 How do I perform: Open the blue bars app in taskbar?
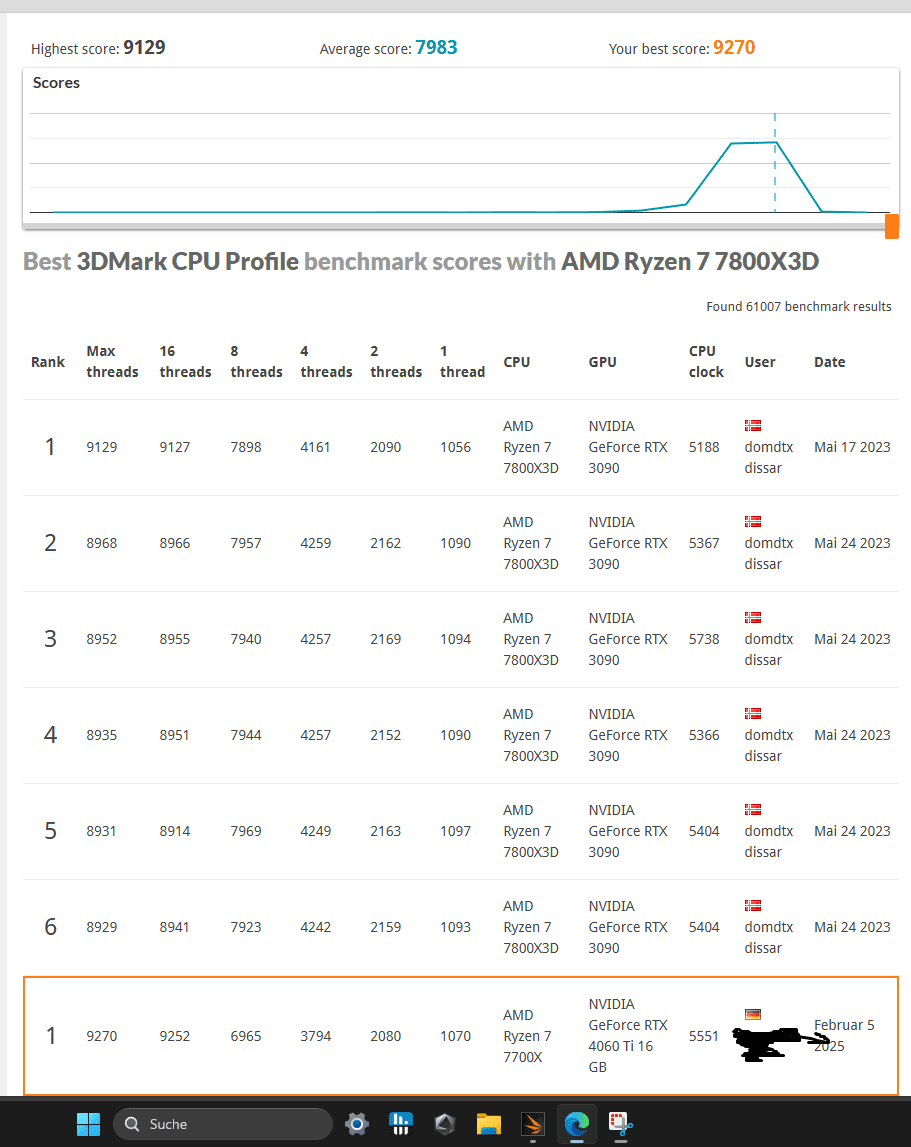click(x=401, y=1124)
